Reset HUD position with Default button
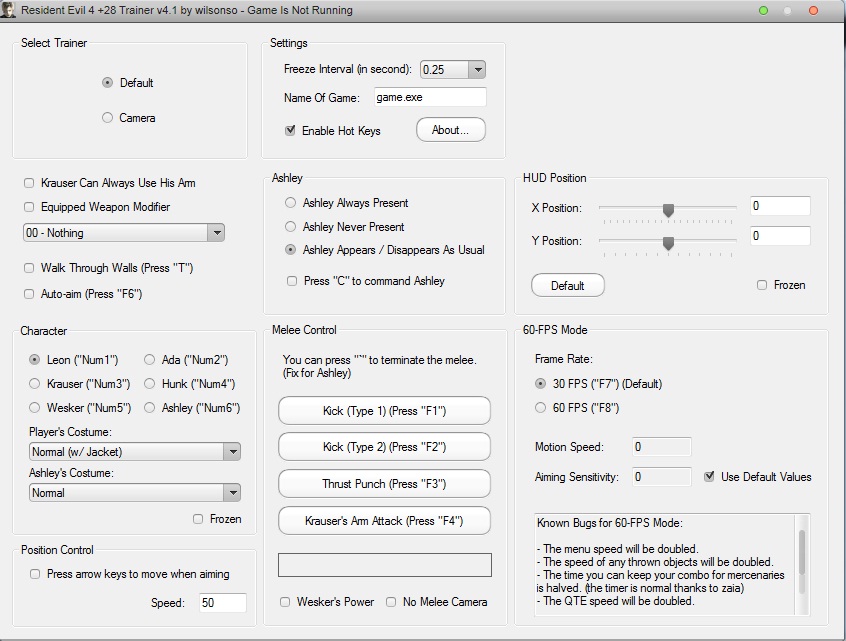Viewport: 846px width, 641px height. [x=567, y=285]
